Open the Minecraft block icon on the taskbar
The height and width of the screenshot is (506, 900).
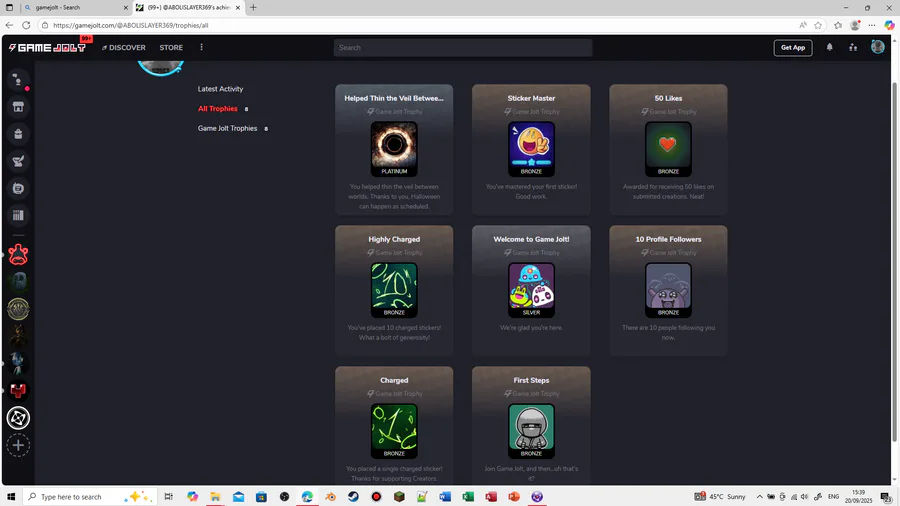pos(399,497)
